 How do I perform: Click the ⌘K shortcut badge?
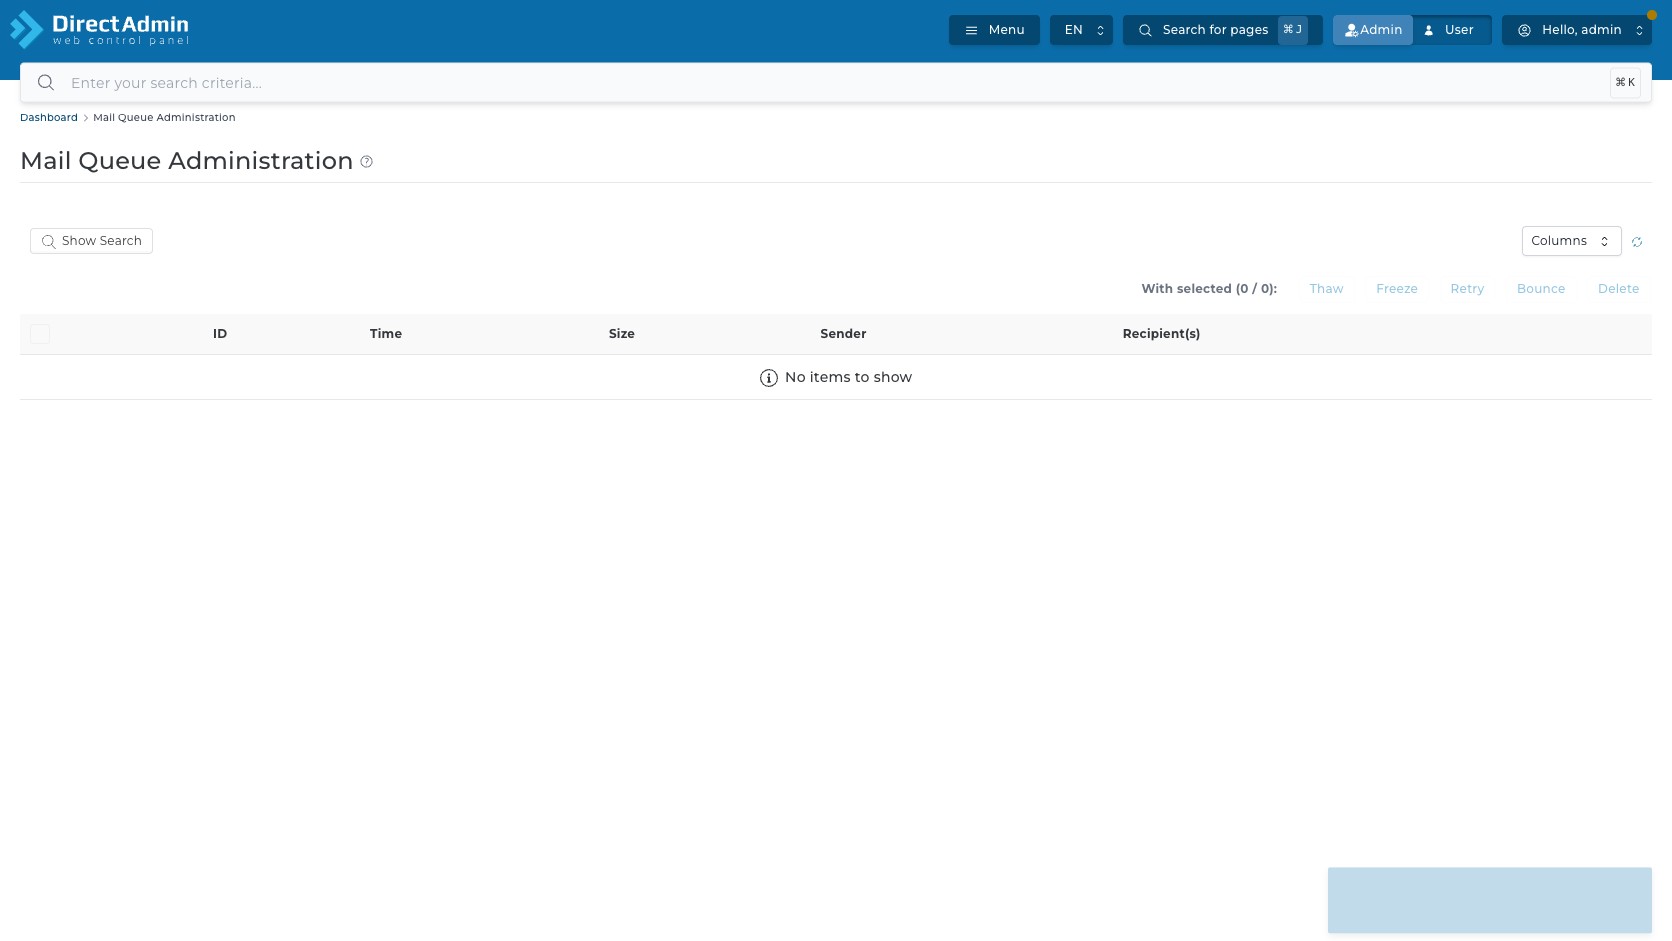(x=1625, y=83)
